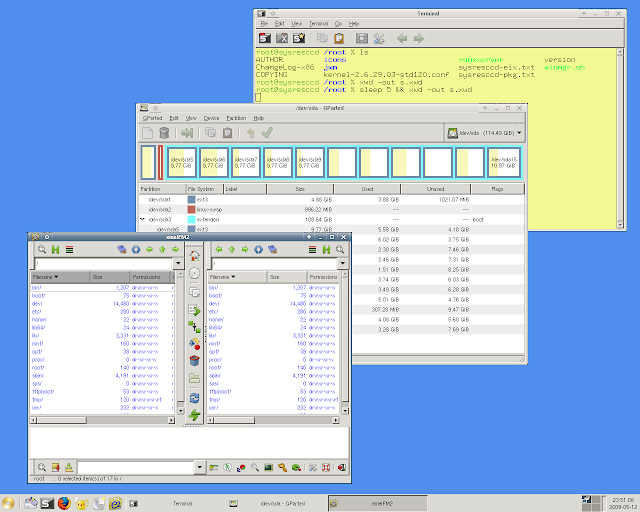
Task: Click the right pane magnifier filter icon
Action: click(340, 249)
